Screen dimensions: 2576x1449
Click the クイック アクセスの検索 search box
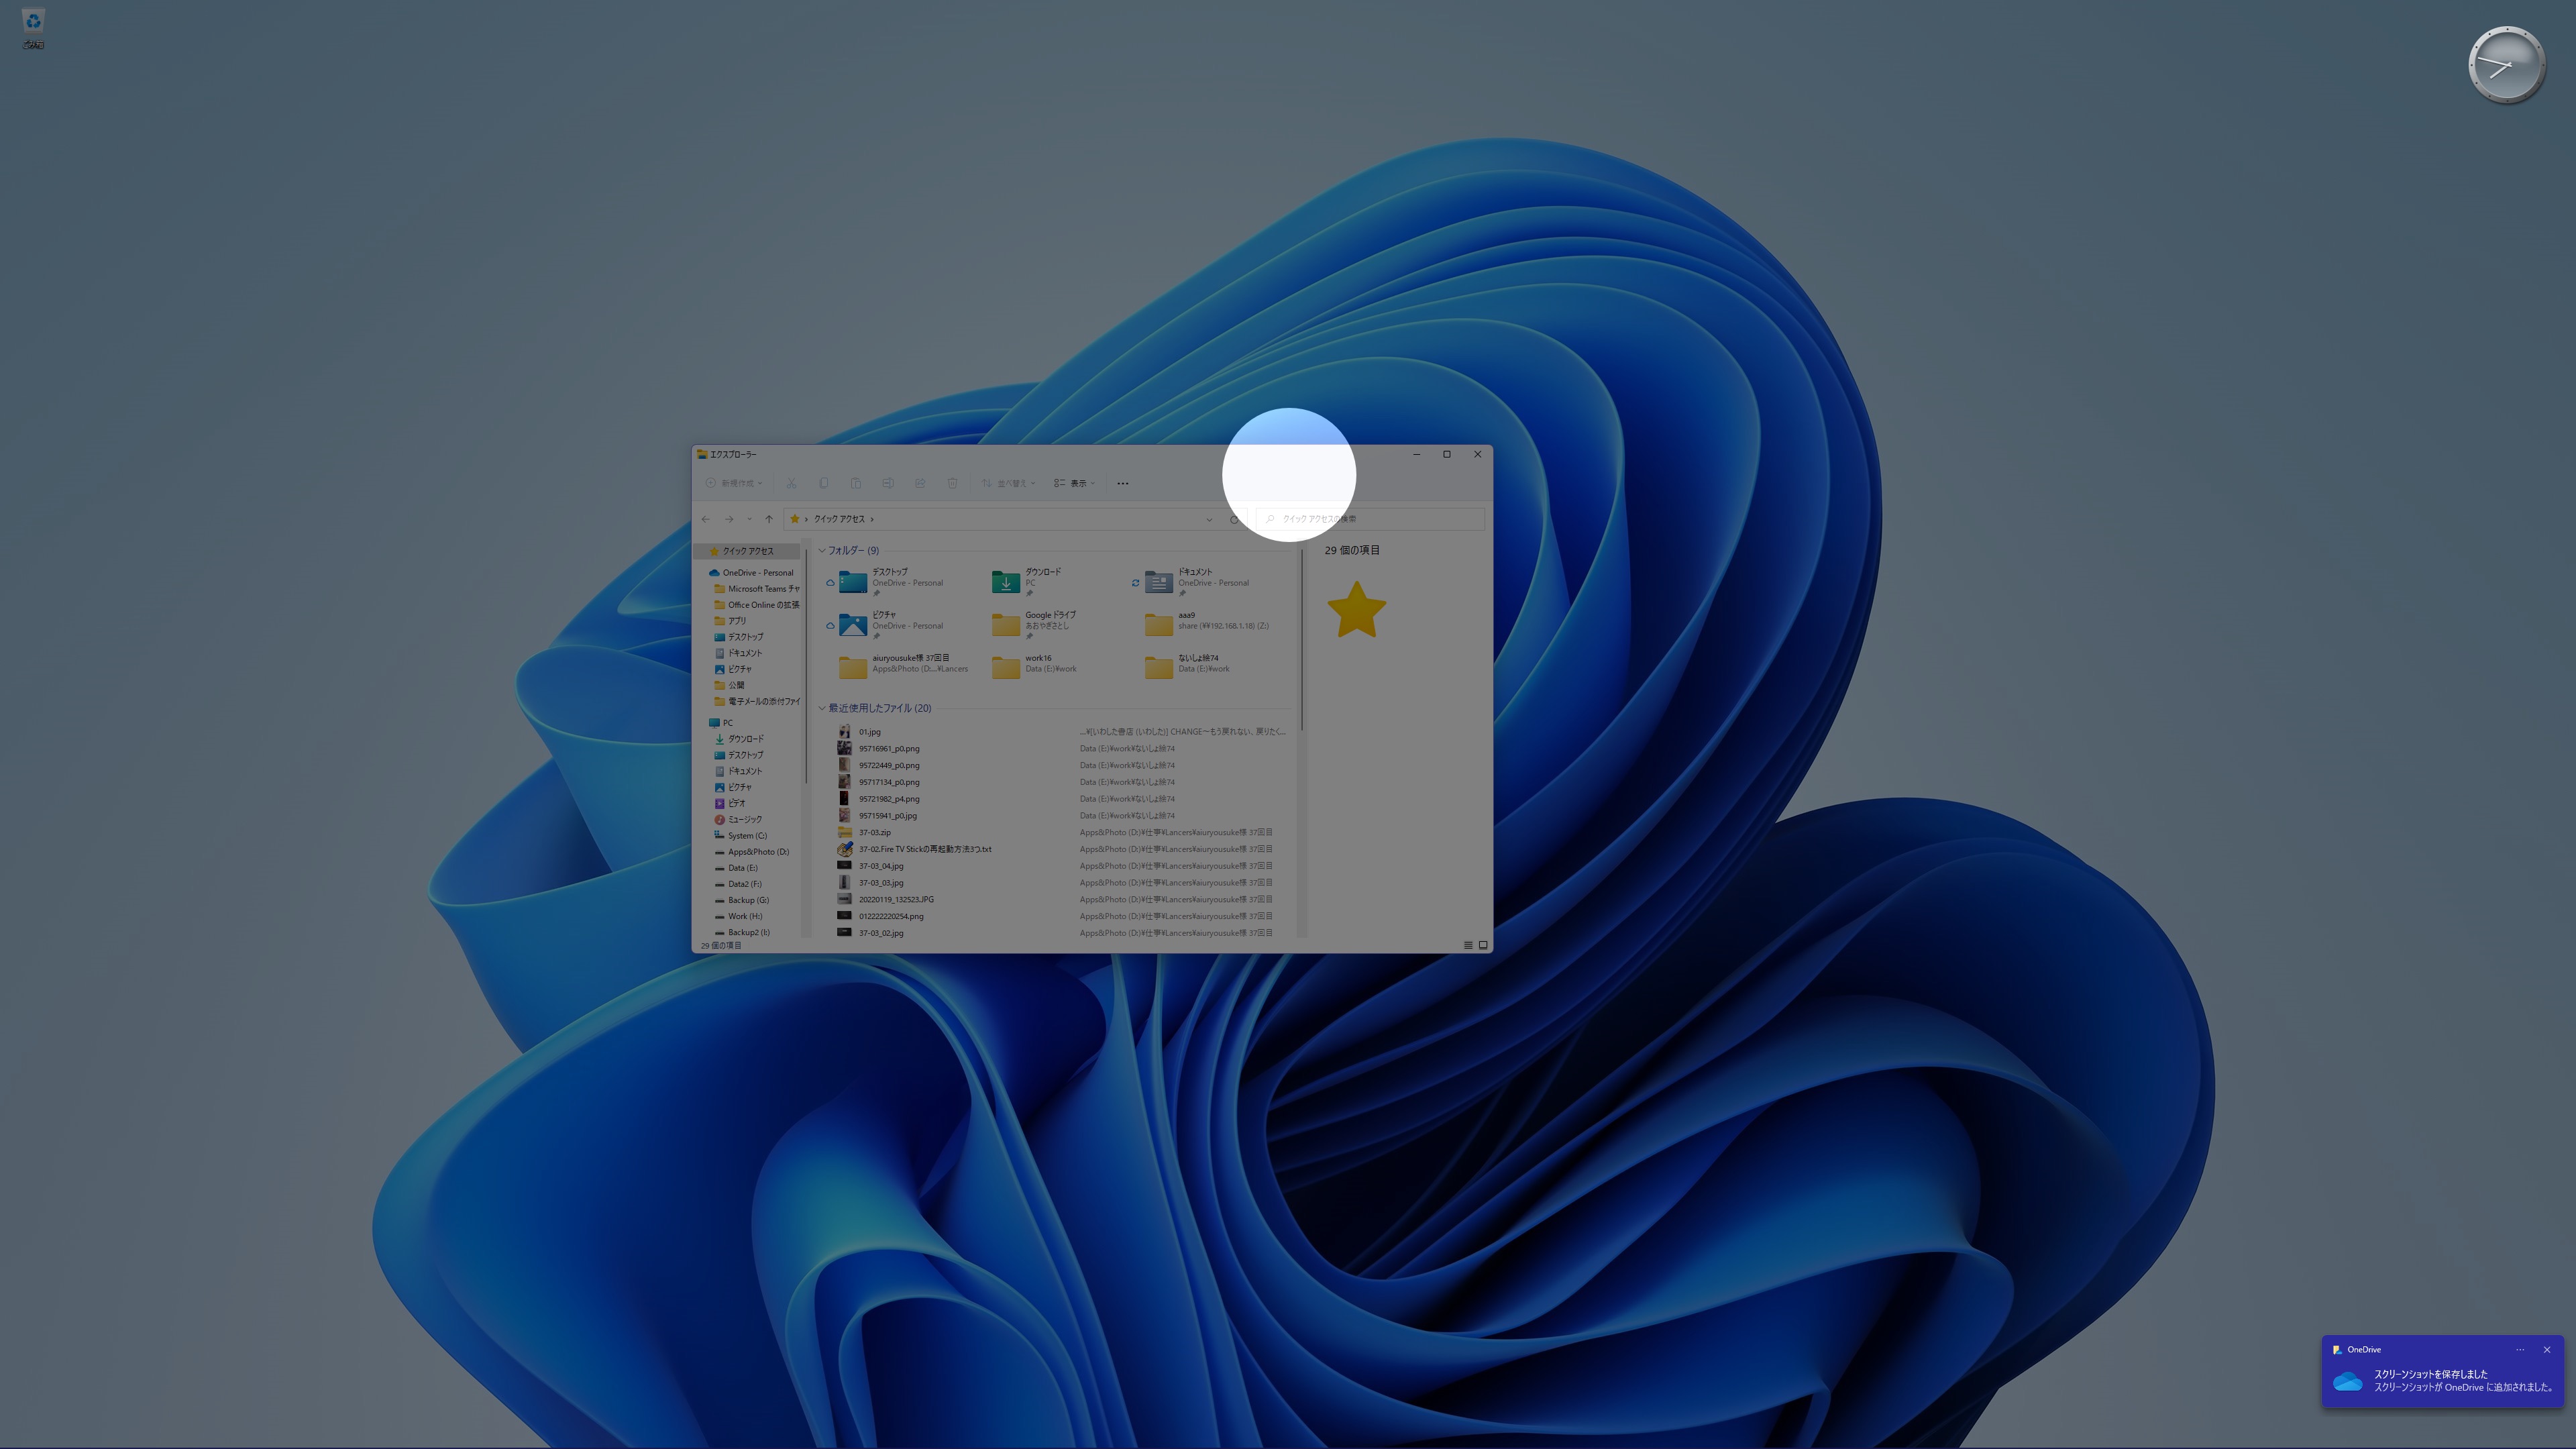point(1369,519)
